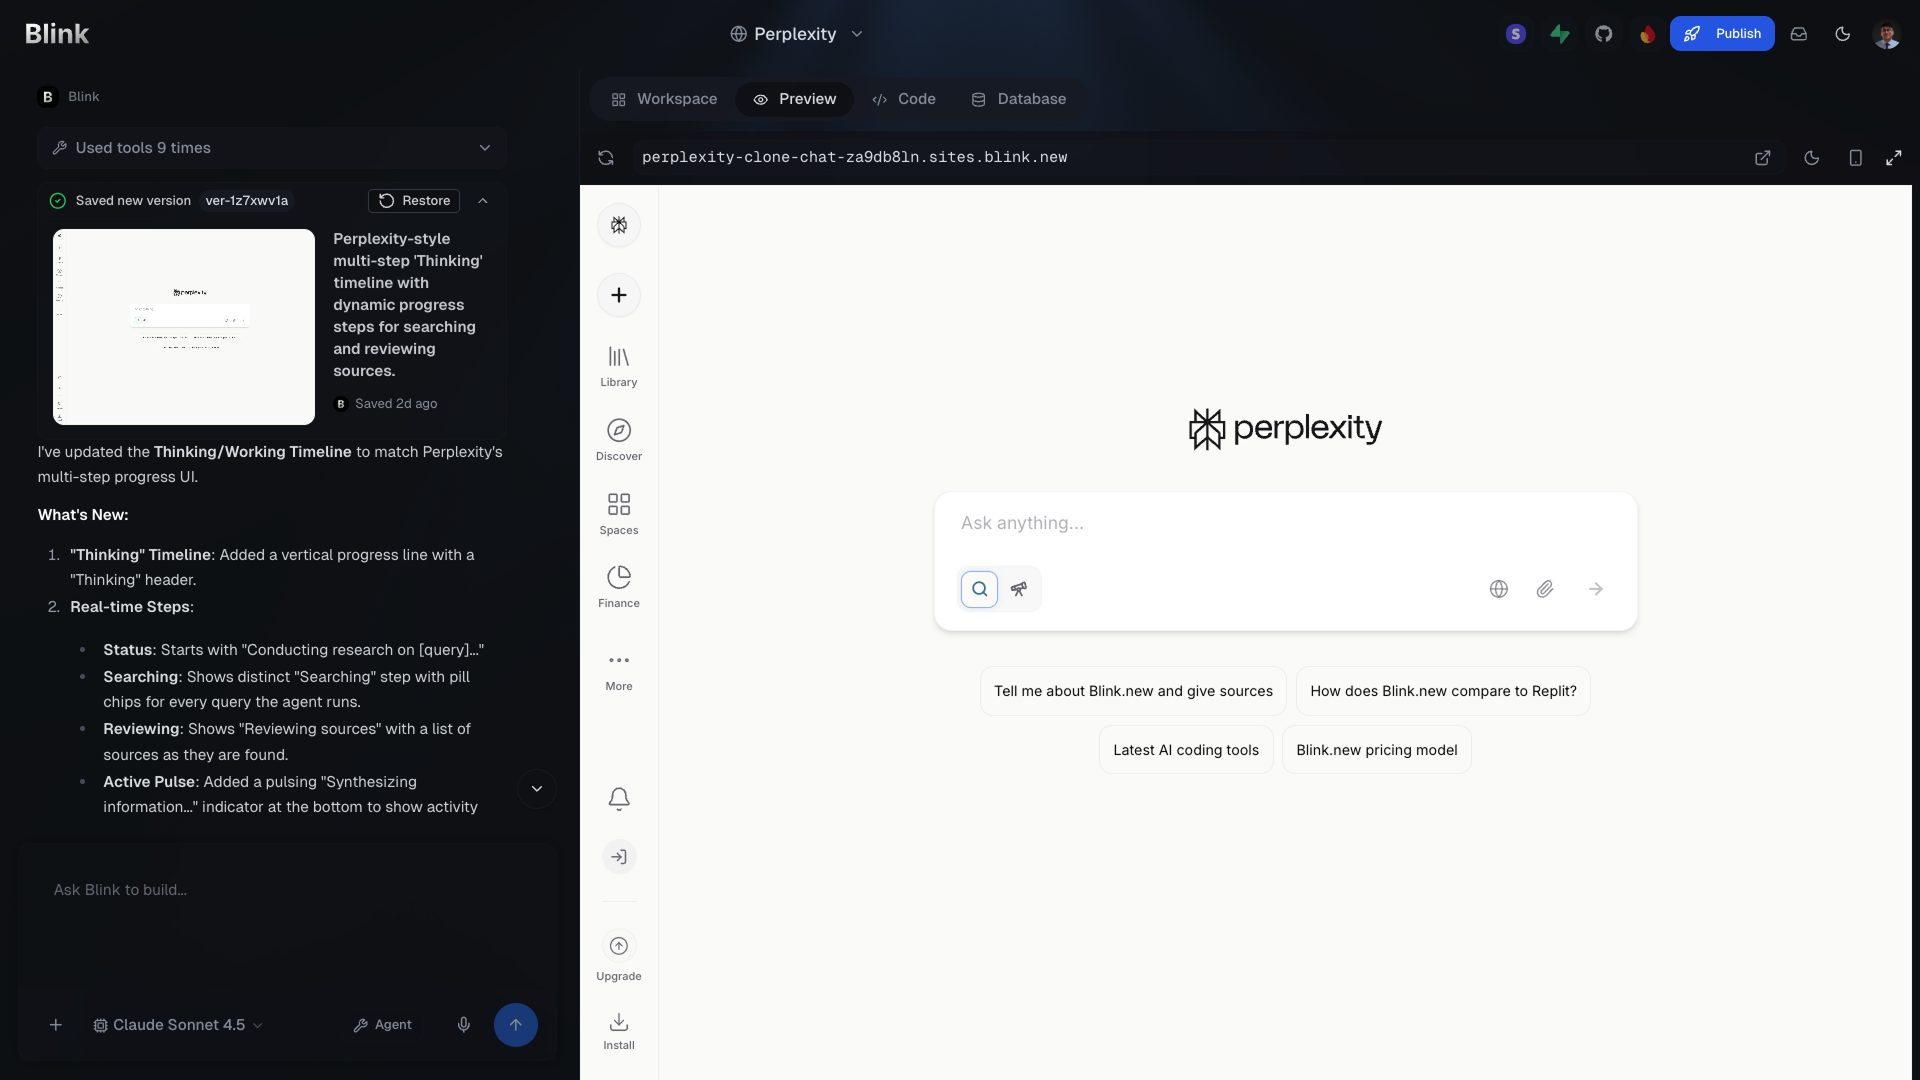Restore version ver-1z7xwv1a
This screenshot has width=1920, height=1080.
[414, 201]
